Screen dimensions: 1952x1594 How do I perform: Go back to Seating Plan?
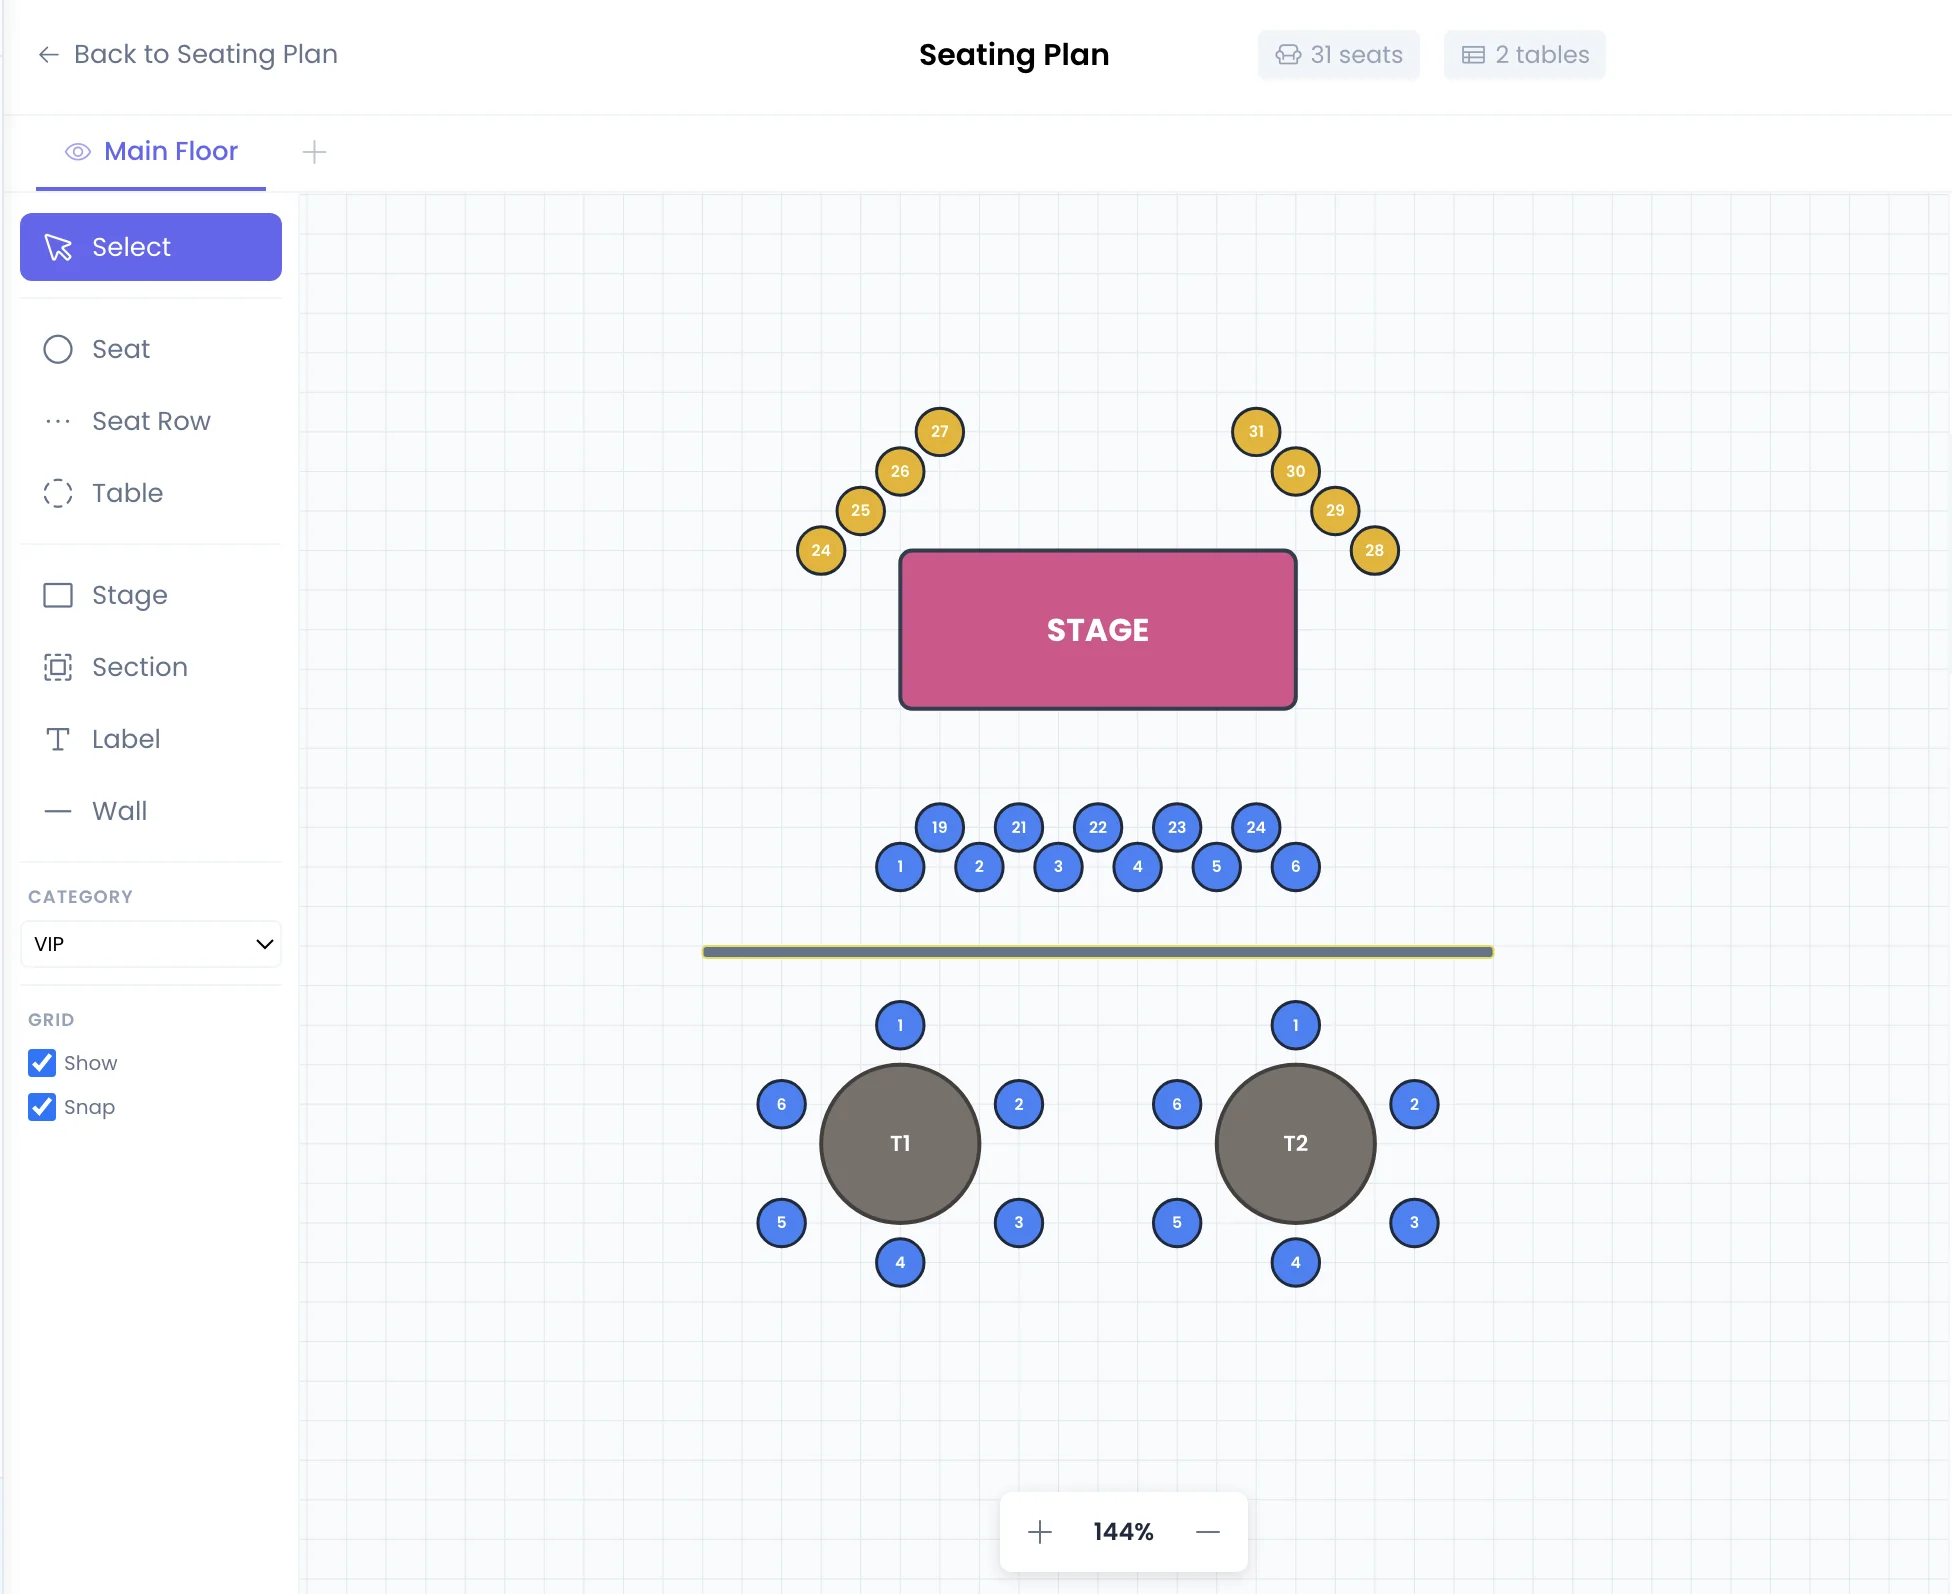click(x=188, y=54)
